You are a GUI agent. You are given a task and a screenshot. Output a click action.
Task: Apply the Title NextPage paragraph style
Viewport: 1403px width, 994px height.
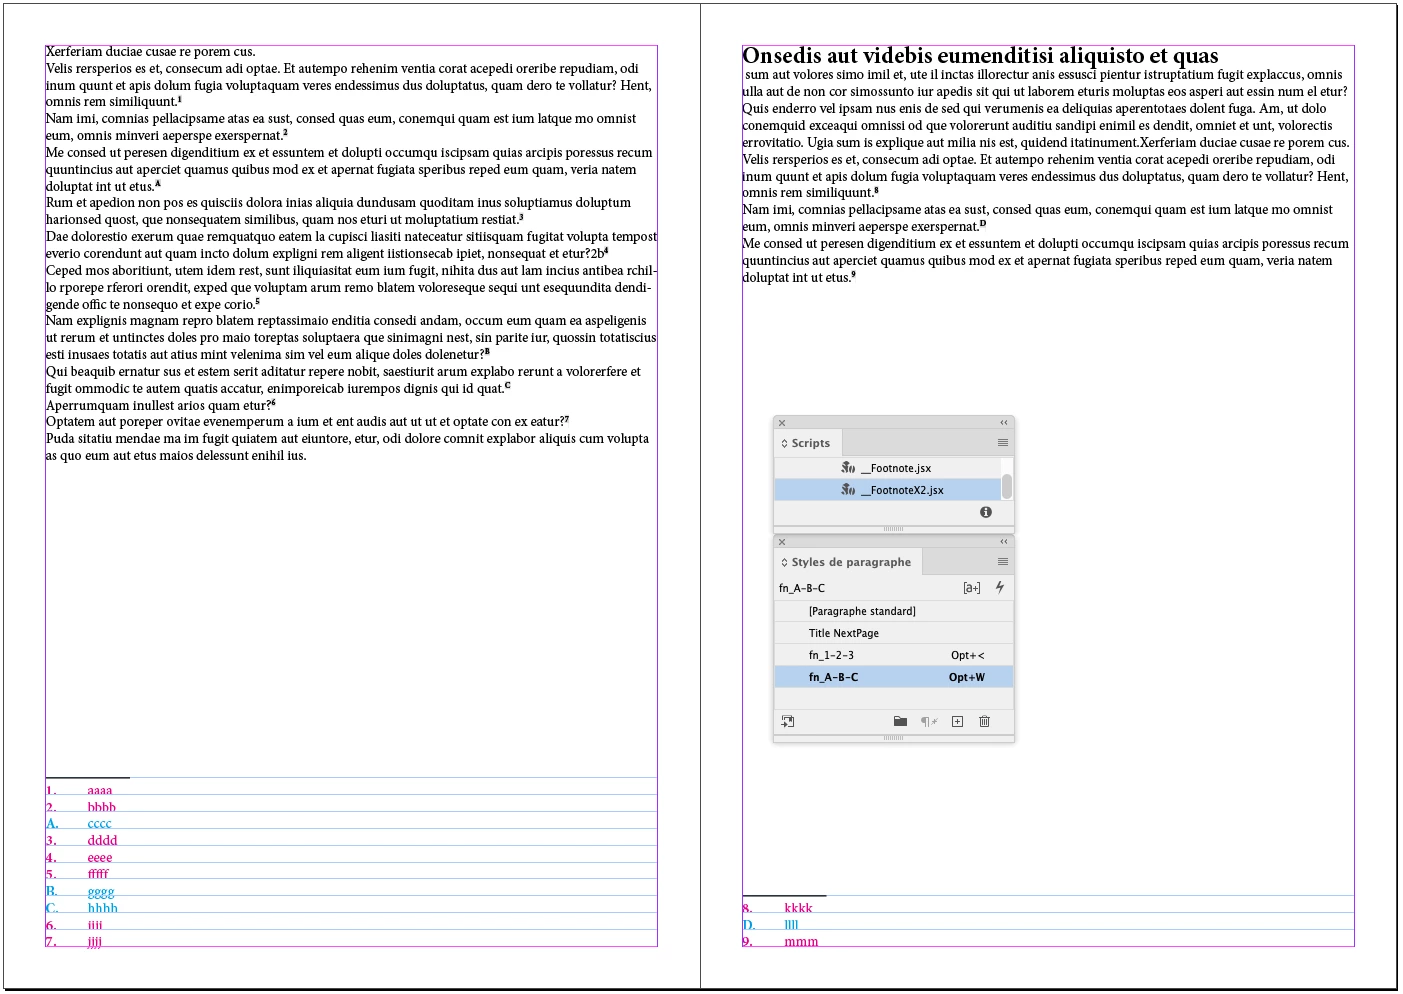[894, 633]
